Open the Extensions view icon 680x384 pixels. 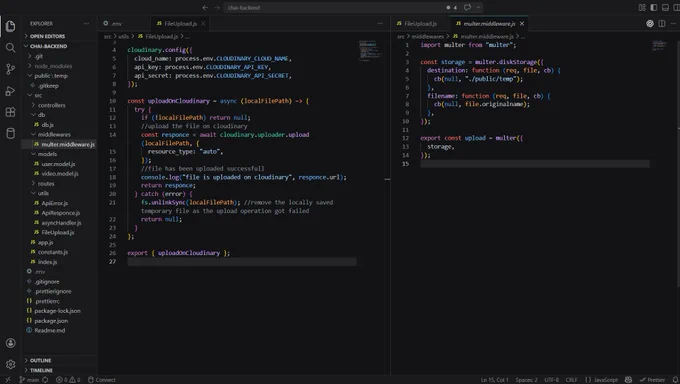tap(10, 112)
